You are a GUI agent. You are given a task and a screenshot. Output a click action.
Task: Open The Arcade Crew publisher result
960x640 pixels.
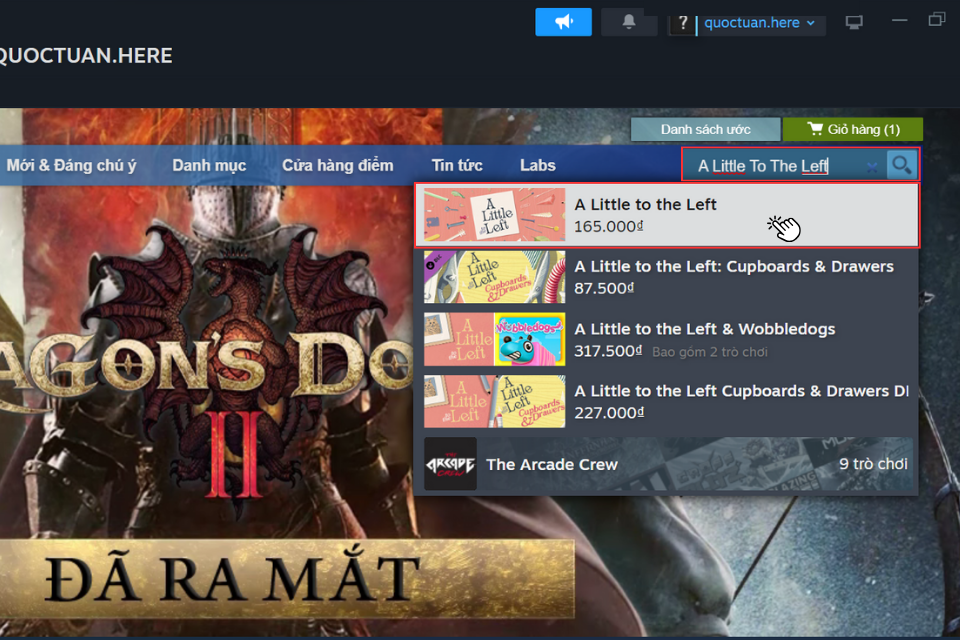667,464
